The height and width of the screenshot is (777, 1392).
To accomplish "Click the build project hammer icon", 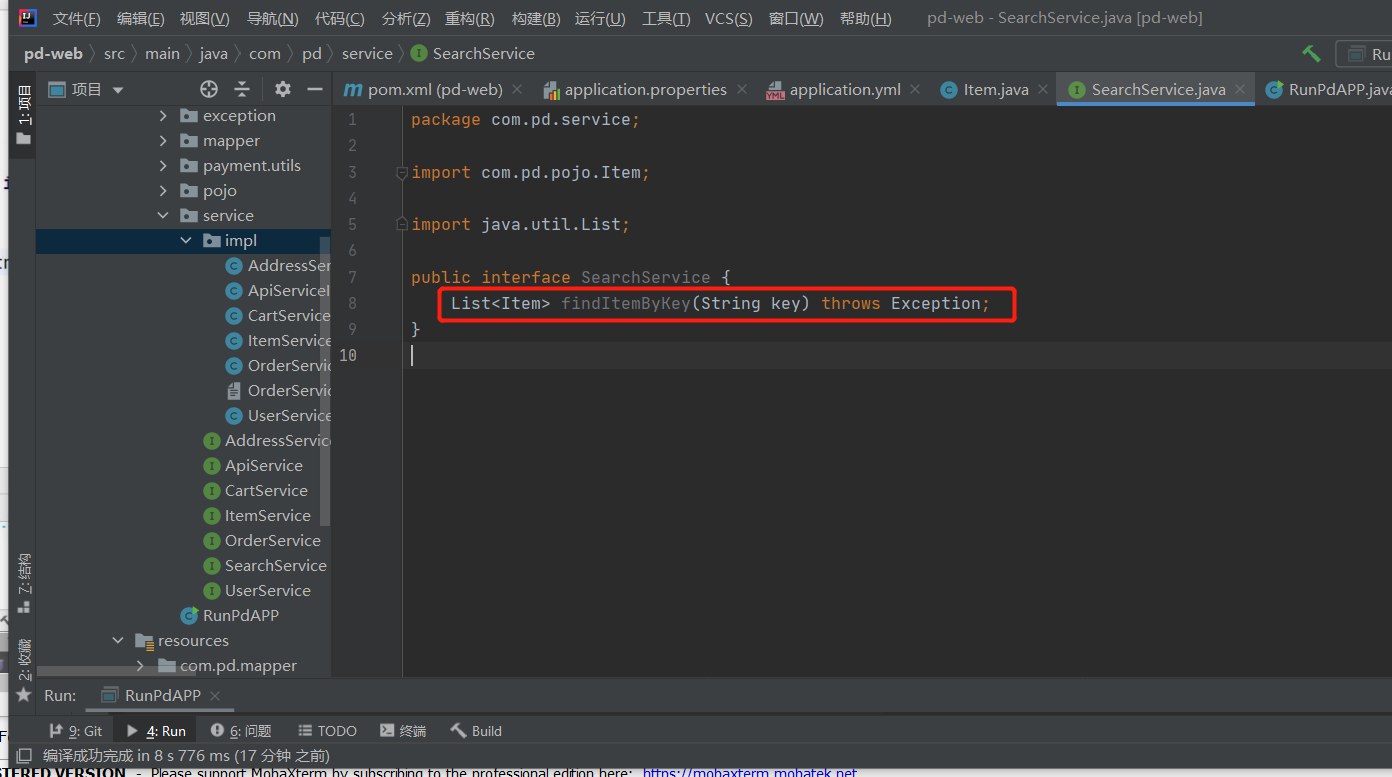I will coord(1311,53).
